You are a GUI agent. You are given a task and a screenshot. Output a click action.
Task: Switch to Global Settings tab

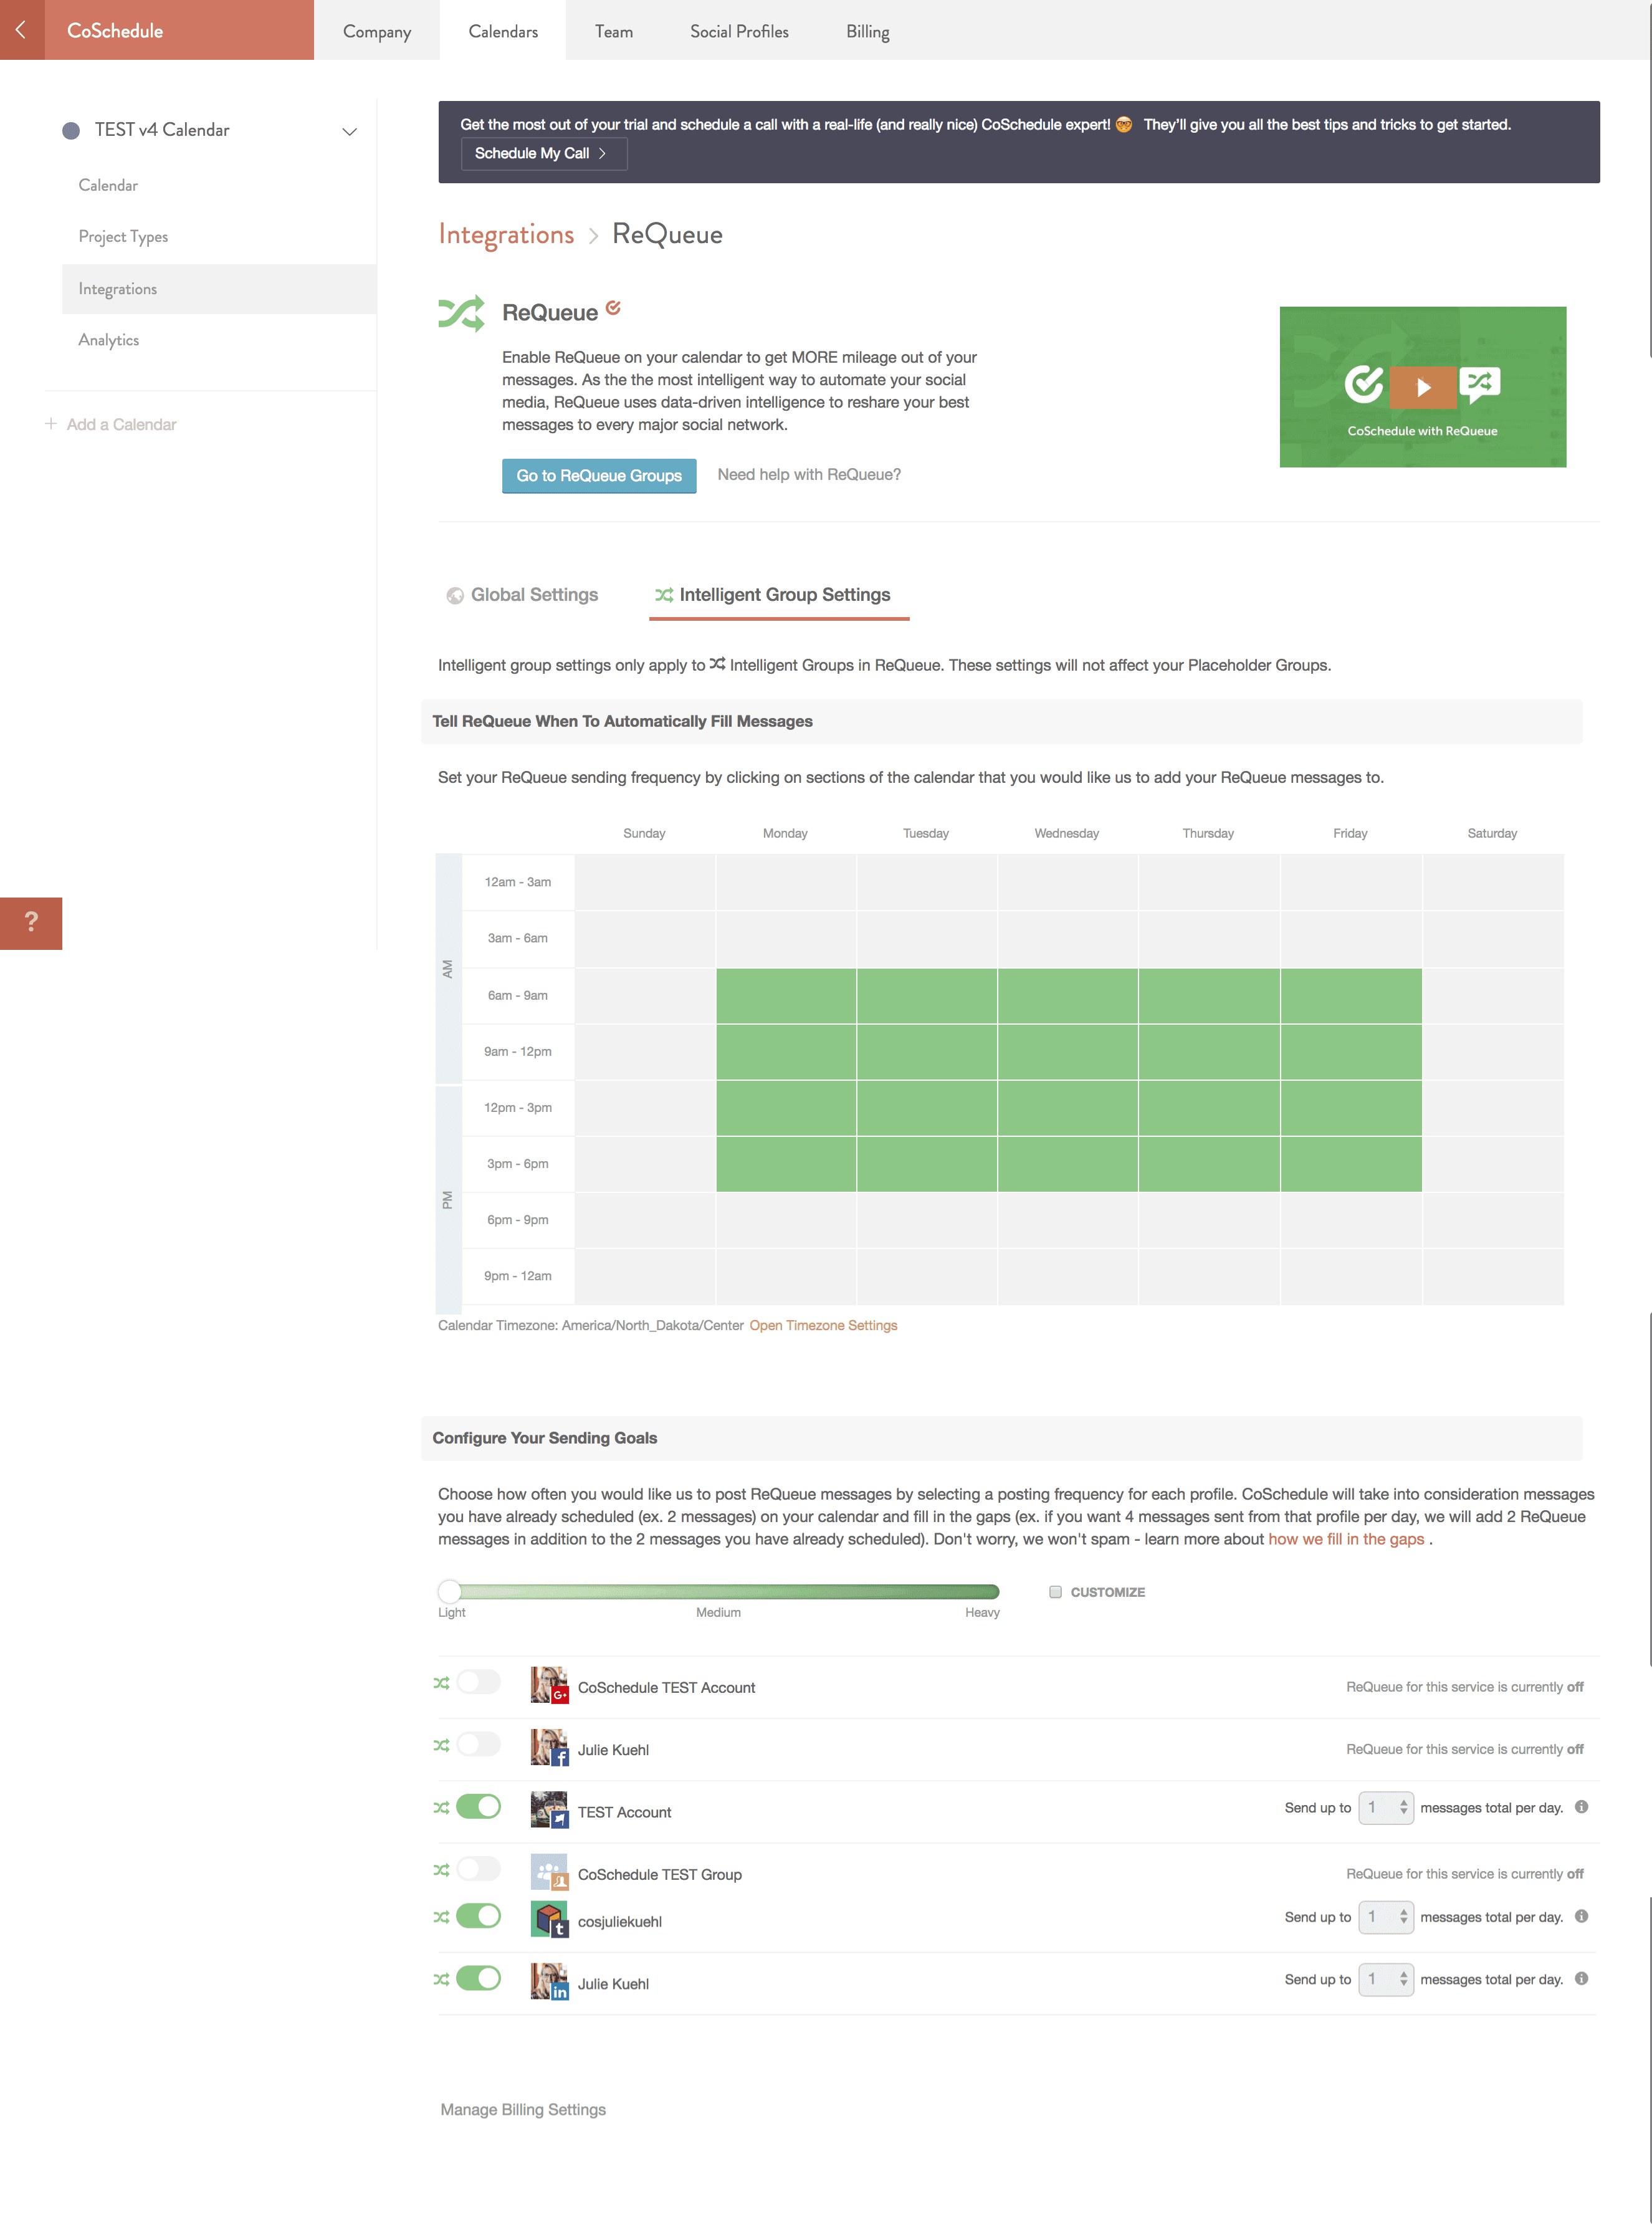[522, 595]
